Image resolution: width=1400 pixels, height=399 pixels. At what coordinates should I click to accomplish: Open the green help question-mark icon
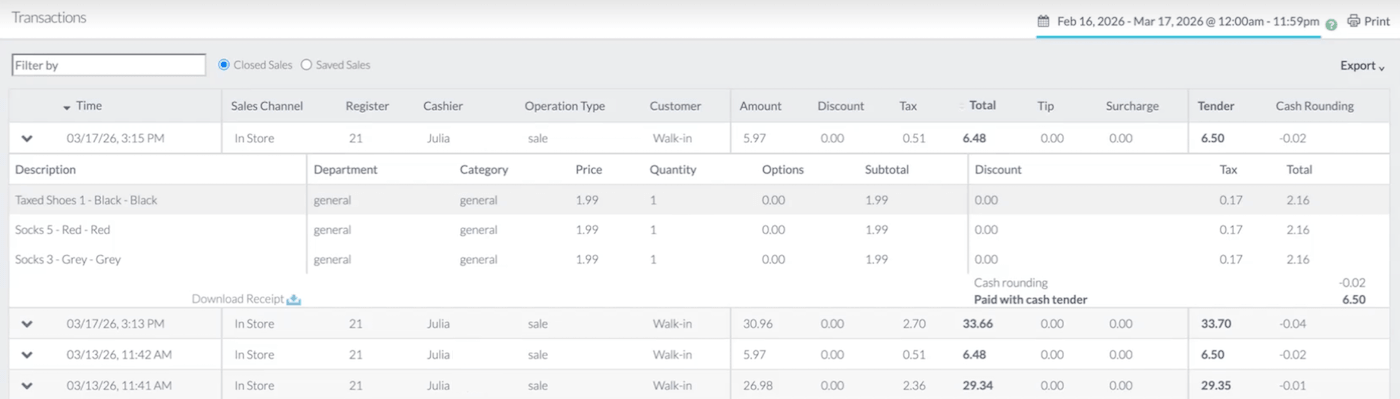click(1331, 25)
